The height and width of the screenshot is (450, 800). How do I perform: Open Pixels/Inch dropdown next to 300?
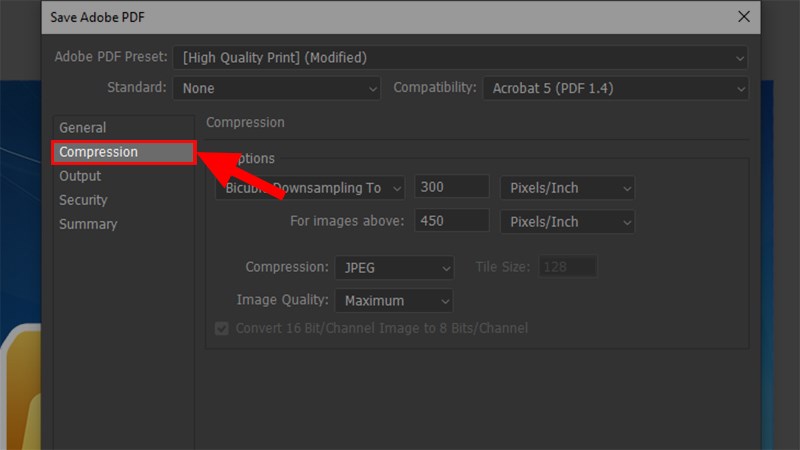click(x=567, y=187)
